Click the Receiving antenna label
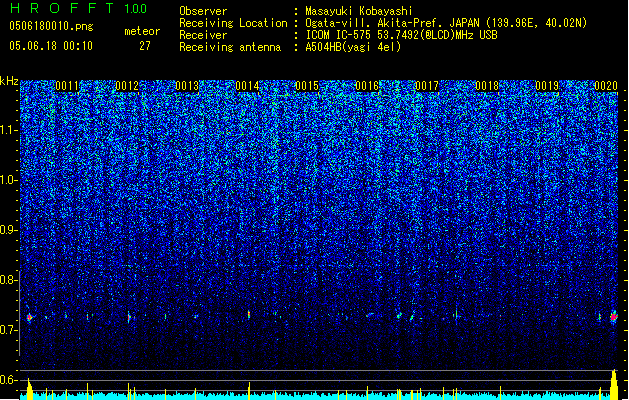Viewport: 629px width, 400px height. pos(230,47)
